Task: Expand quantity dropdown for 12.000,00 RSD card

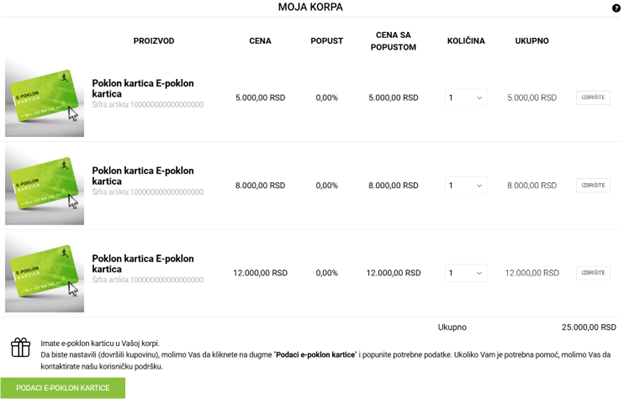Action: [x=466, y=273]
